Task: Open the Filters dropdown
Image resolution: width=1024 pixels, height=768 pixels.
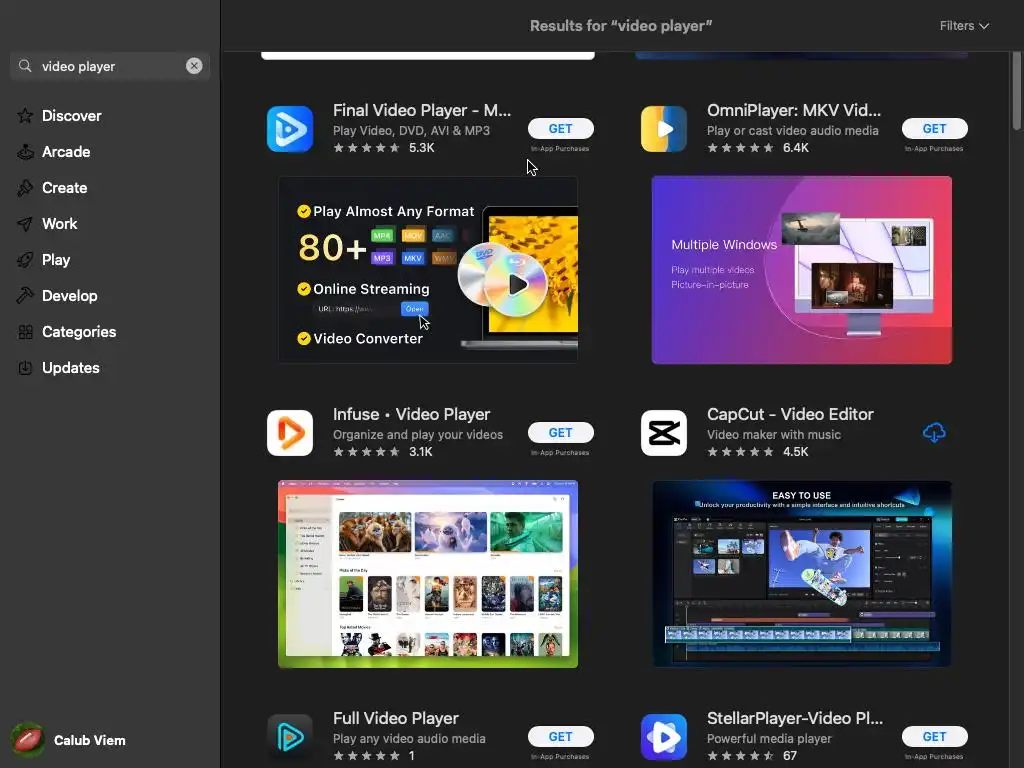Action: click(964, 25)
